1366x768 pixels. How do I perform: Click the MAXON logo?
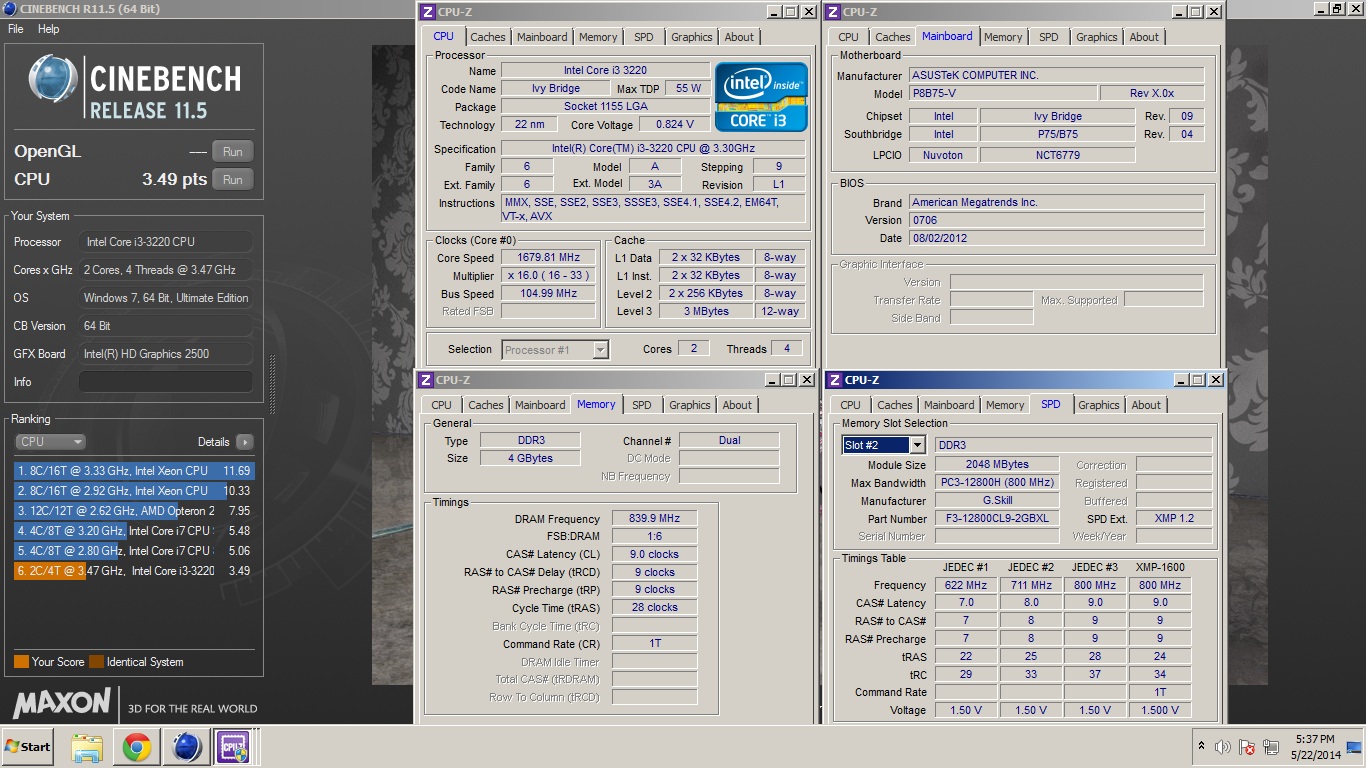(62, 703)
